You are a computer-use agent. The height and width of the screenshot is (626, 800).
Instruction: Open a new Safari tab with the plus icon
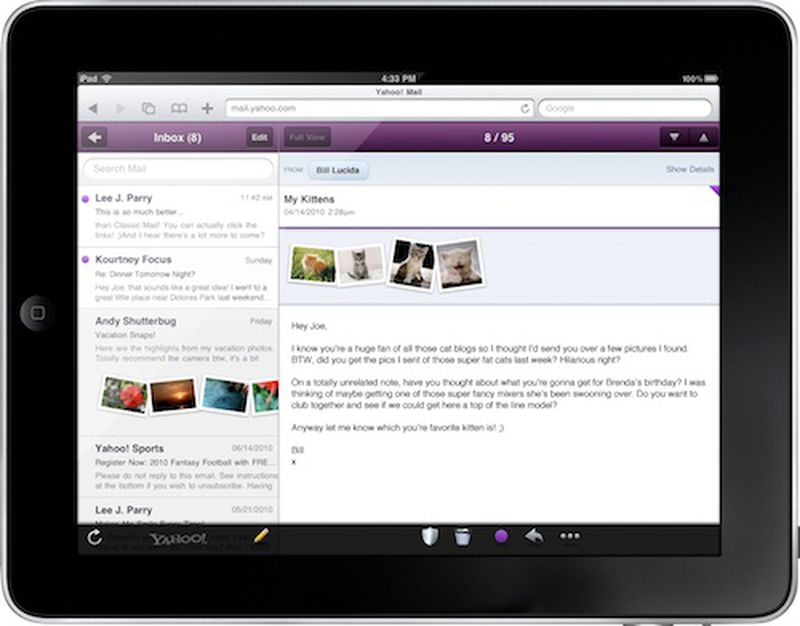pos(205,106)
